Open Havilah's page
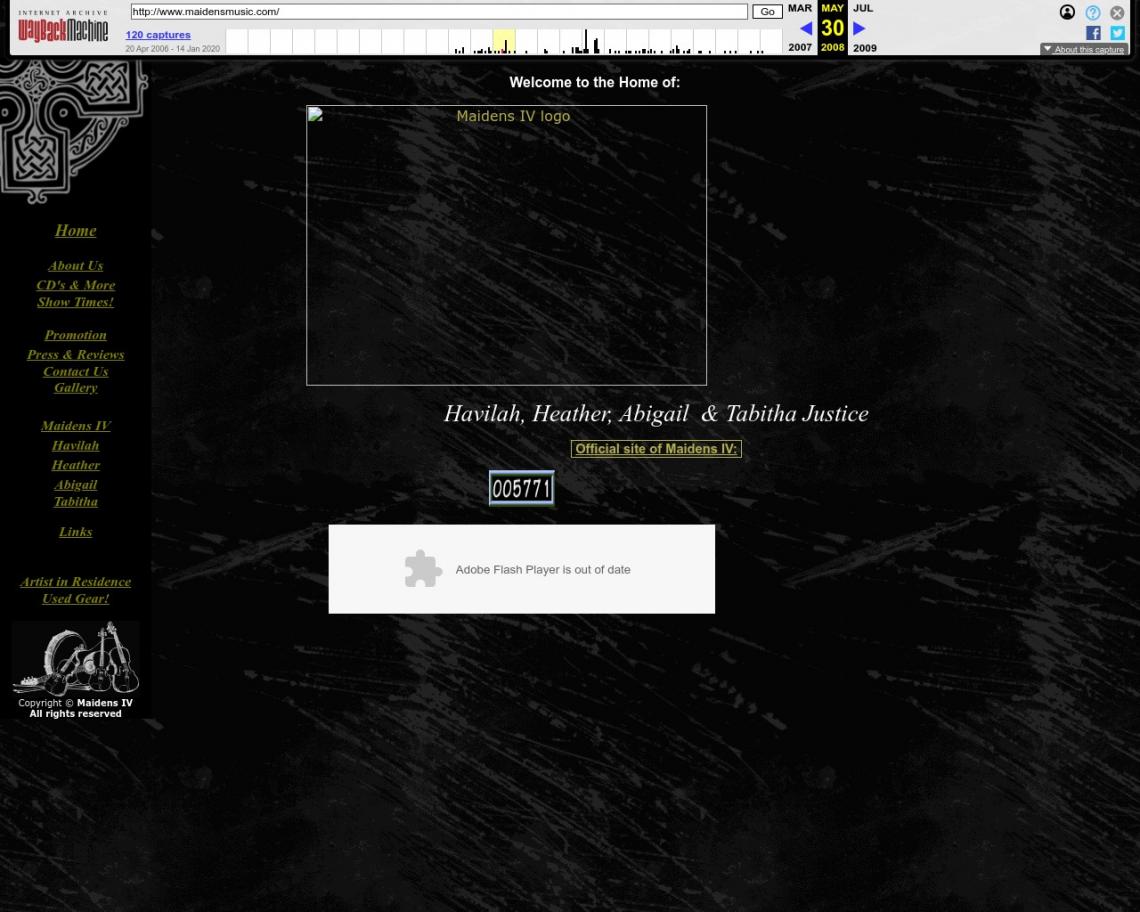 [x=76, y=446]
